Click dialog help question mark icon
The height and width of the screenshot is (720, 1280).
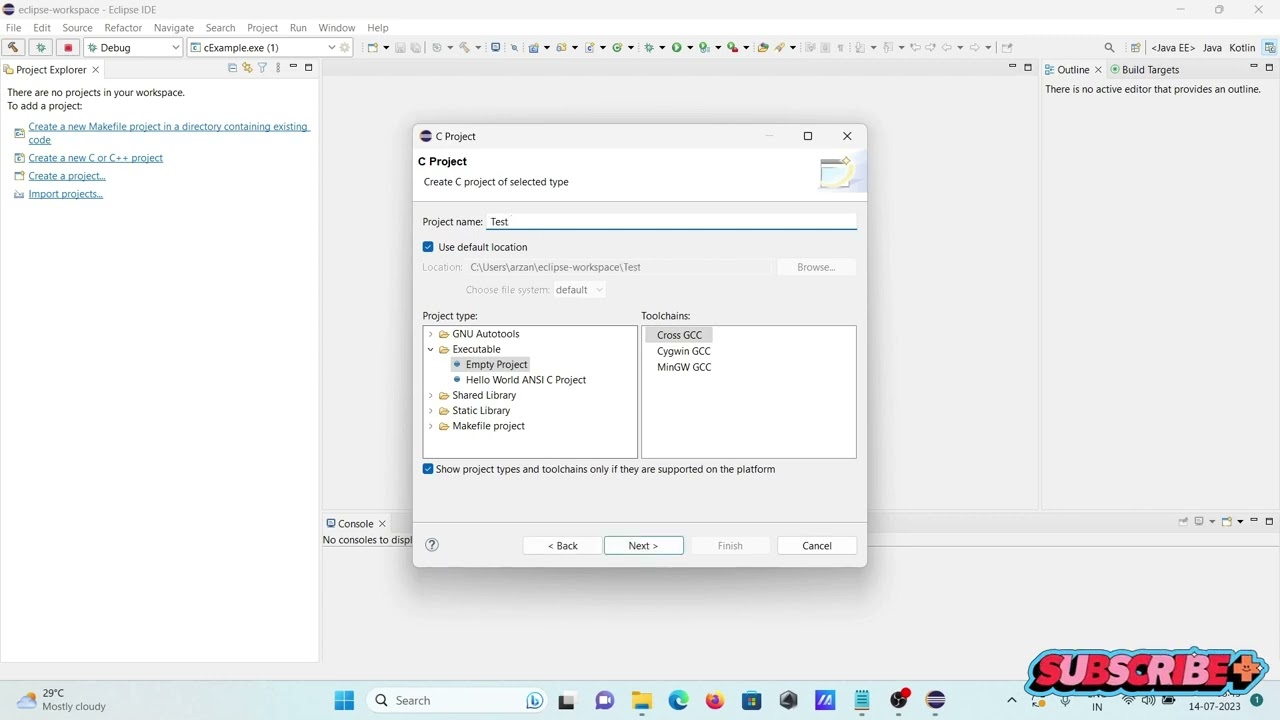tap(432, 545)
